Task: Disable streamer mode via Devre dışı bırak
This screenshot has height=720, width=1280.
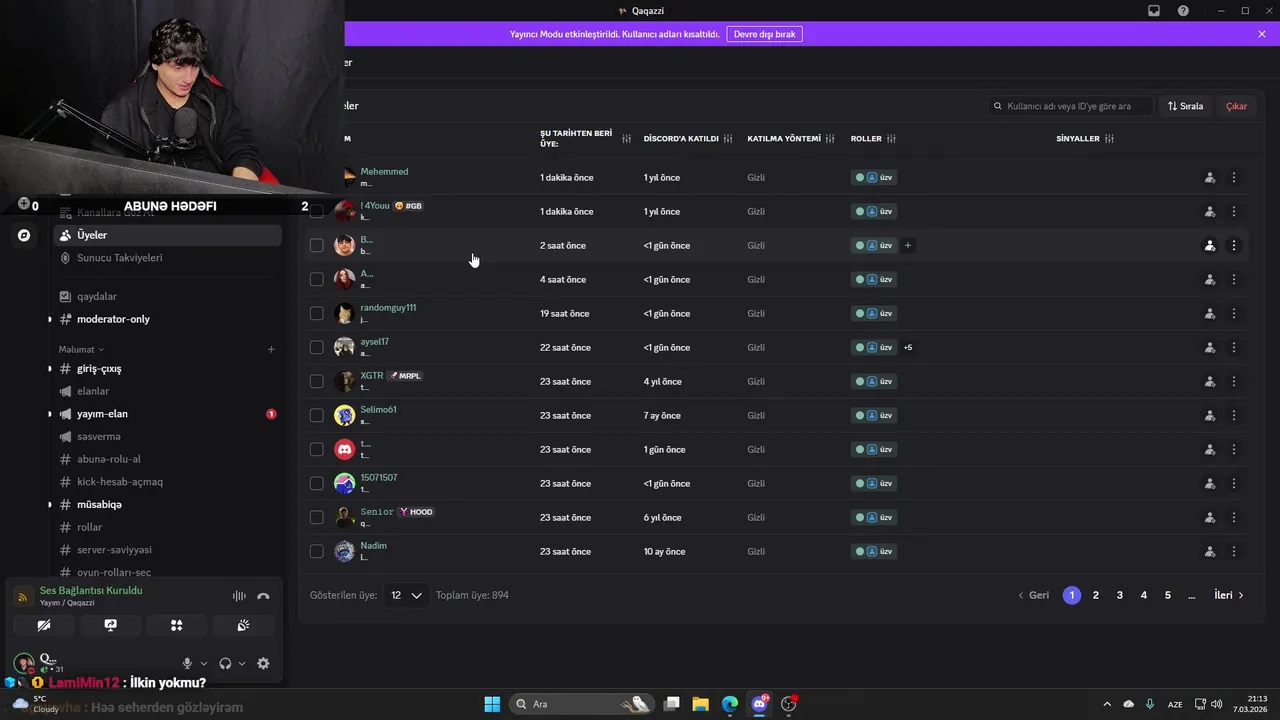Action: tap(764, 34)
